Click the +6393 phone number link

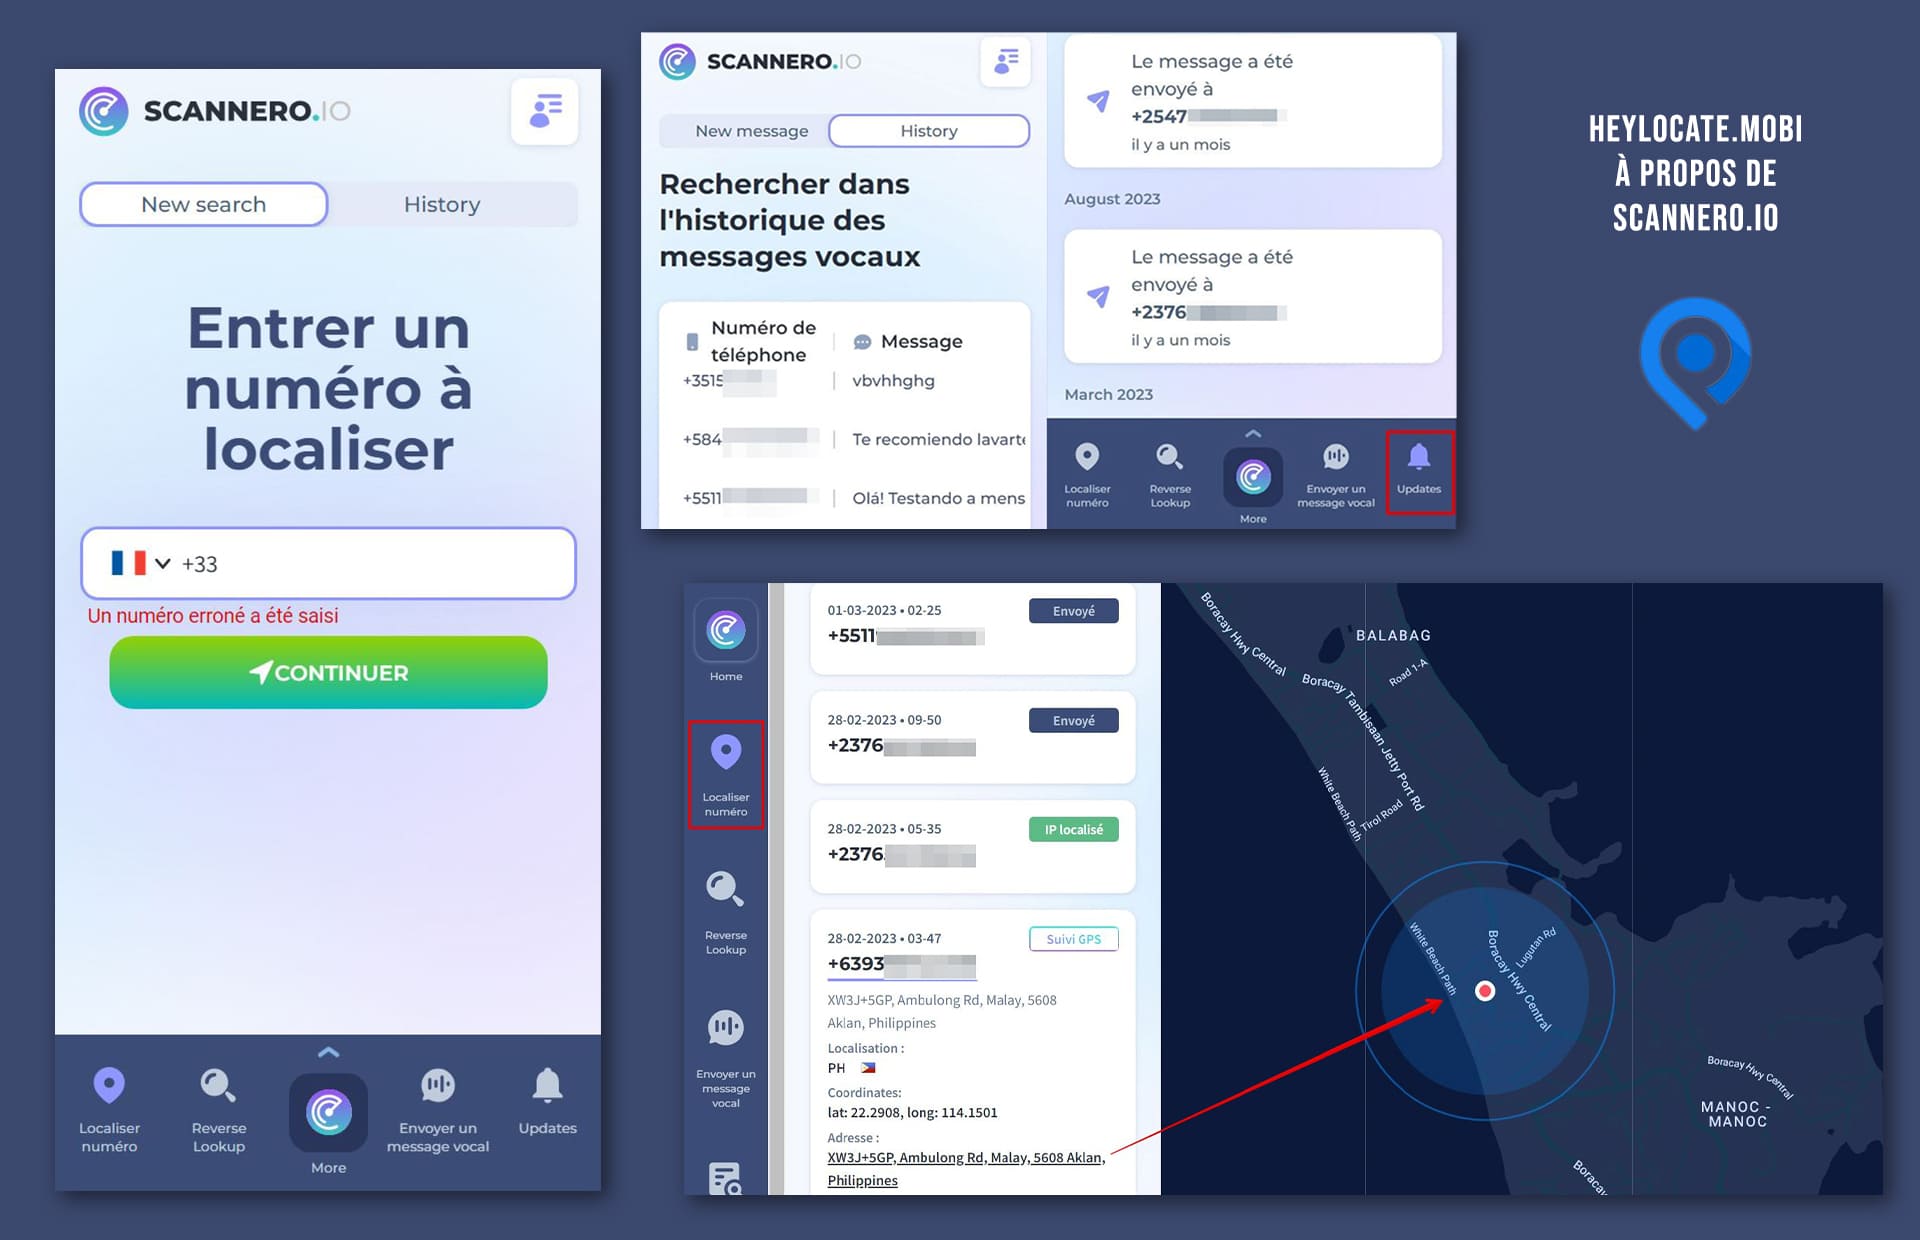click(901, 964)
